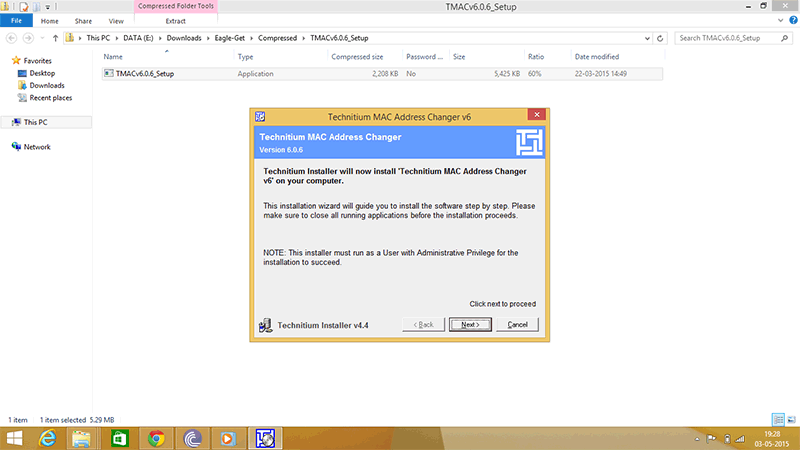
Task: Open the View ribbon tab
Action: click(x=116, y=20)
